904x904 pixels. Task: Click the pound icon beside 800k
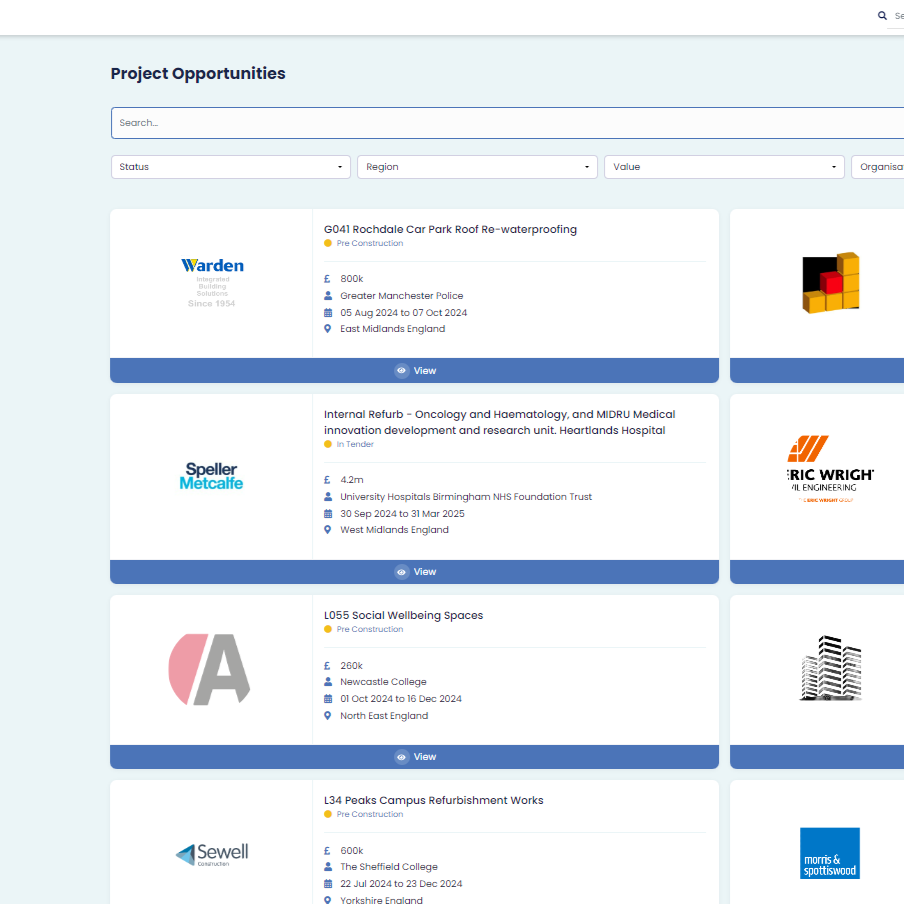point(327,278)
